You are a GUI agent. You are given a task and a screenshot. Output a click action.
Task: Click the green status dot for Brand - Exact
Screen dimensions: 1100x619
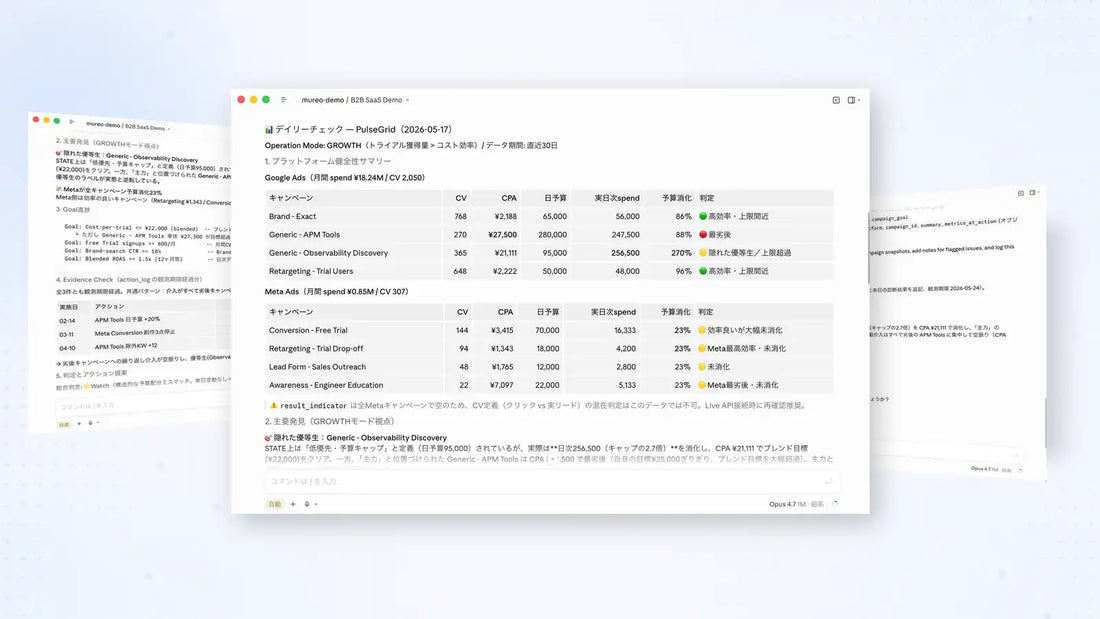coord(703,216)
